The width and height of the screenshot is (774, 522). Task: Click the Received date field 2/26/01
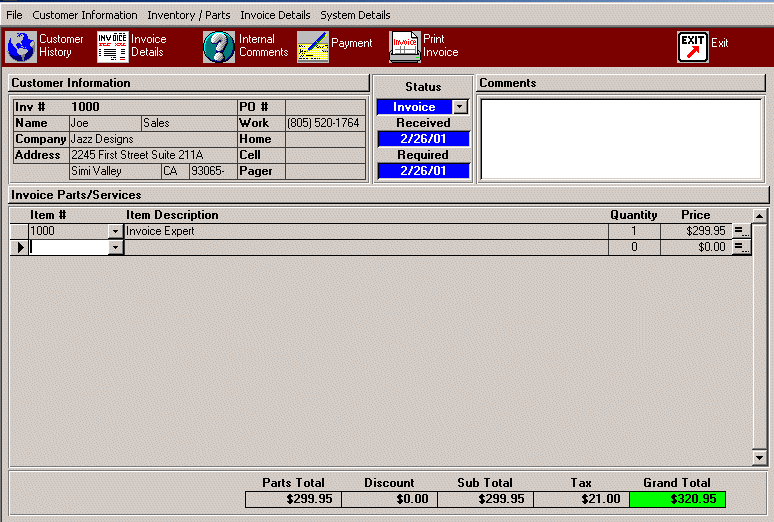pos(423,139)
